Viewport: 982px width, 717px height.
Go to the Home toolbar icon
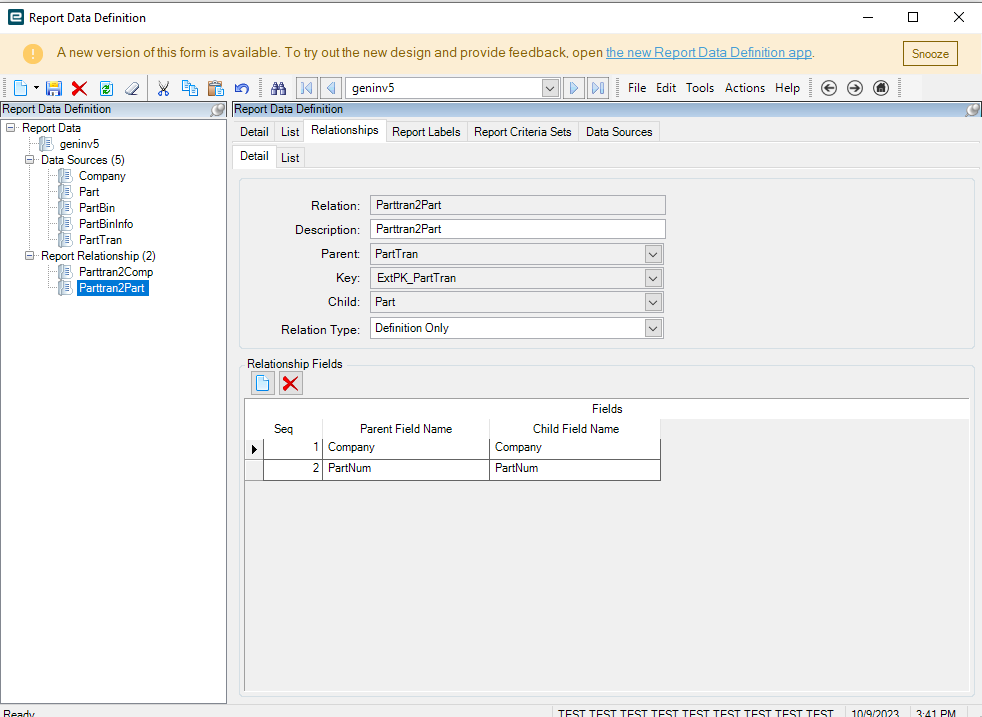pyautogui.click(x=881, y=88)
